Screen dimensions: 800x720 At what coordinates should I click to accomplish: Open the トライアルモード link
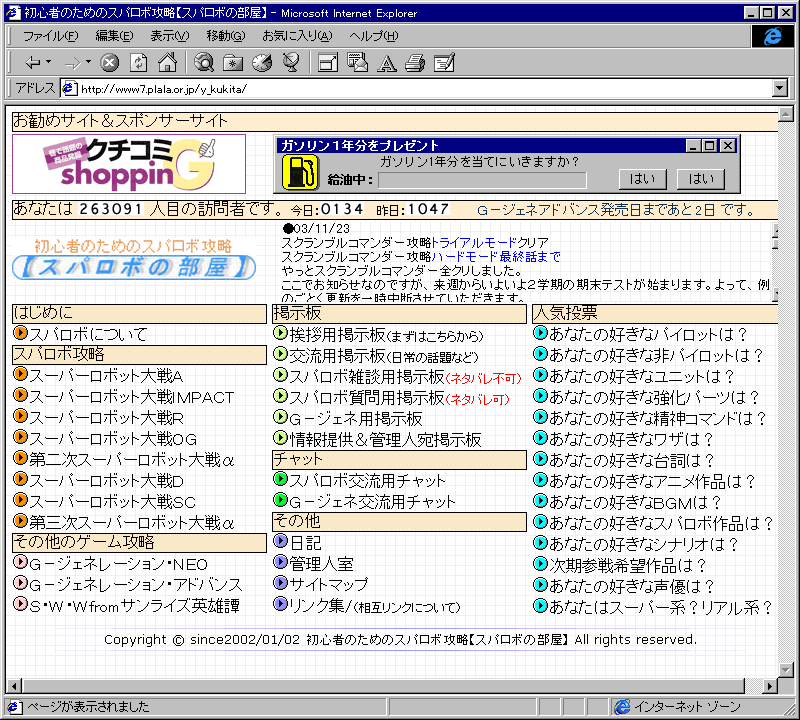tap(474, 242)
